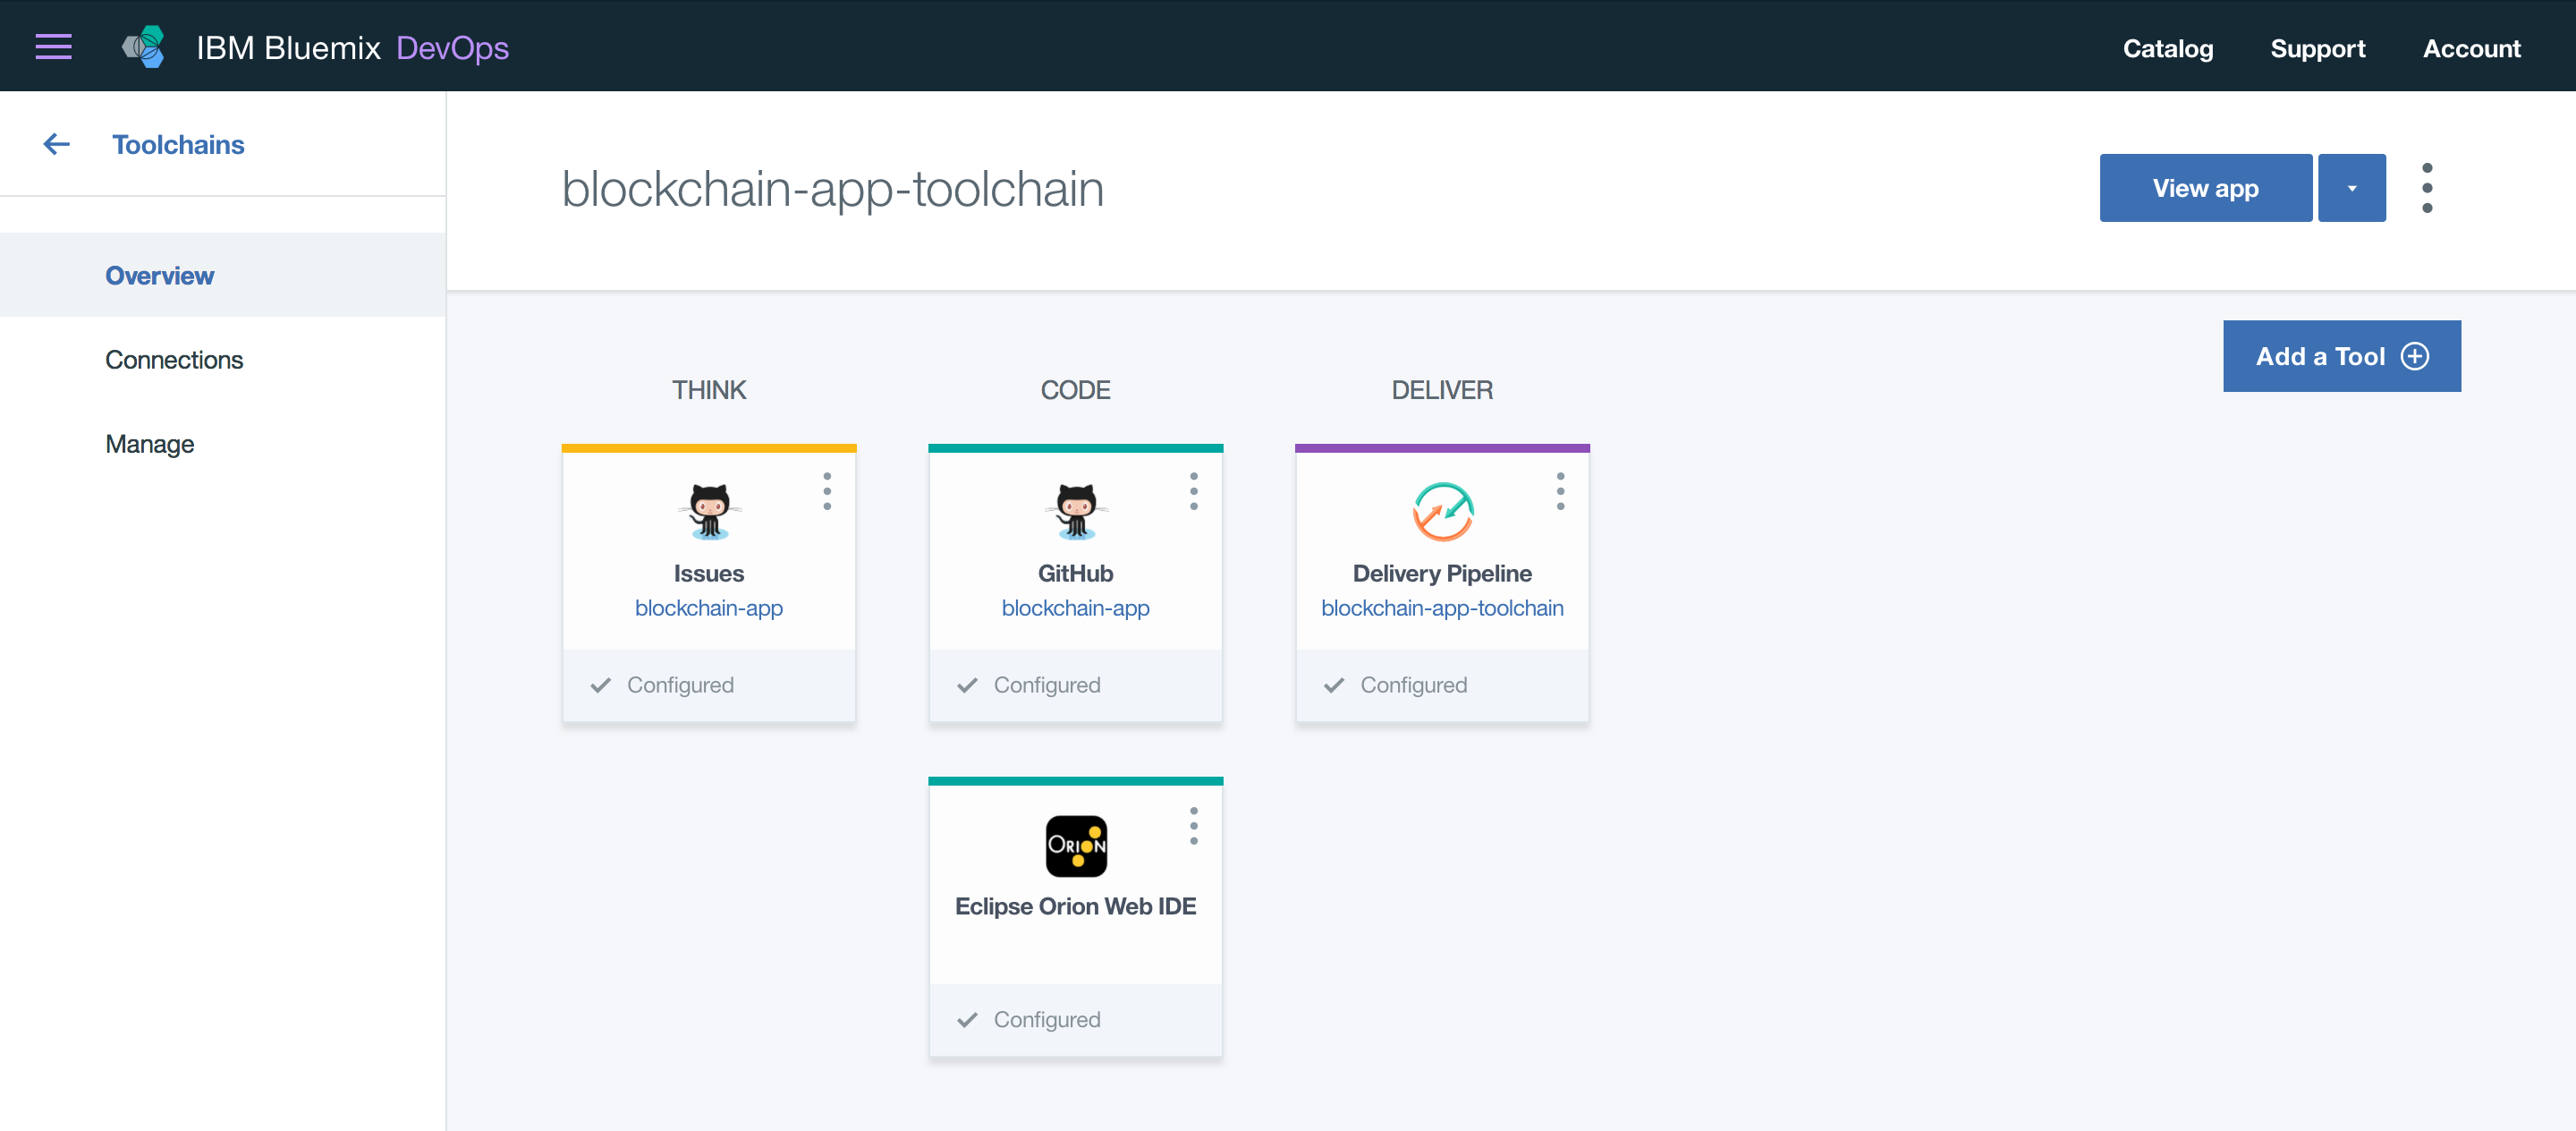Image resolution: width=2576 pixels, height=1131 pixels.
Task: Click the Eclipse Orion logo icon
Action: pyautogui.click(x=1075, y=846)
